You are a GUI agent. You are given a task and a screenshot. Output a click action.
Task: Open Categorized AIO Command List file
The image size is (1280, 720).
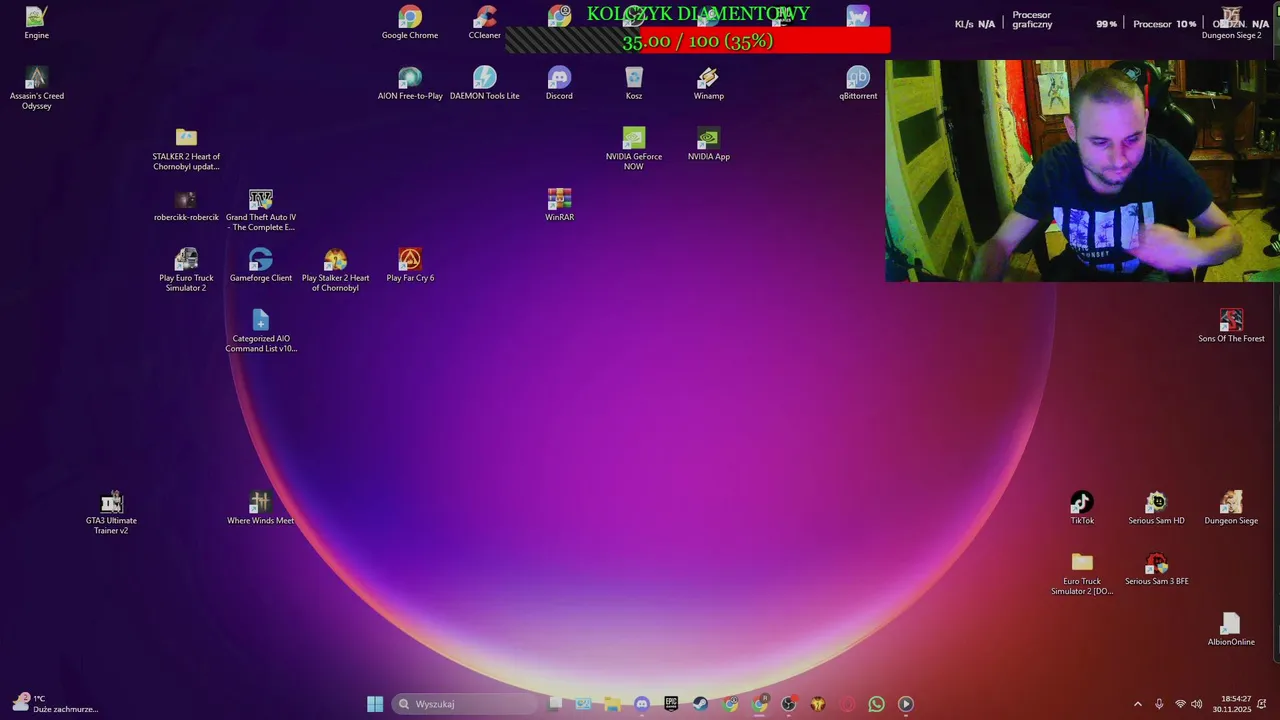(261, 331)
